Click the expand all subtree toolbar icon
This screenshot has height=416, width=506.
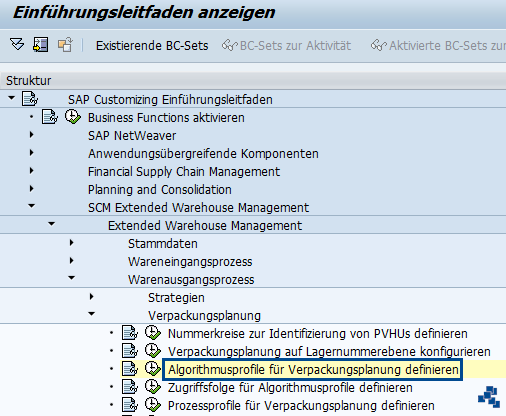coord(17,44)
